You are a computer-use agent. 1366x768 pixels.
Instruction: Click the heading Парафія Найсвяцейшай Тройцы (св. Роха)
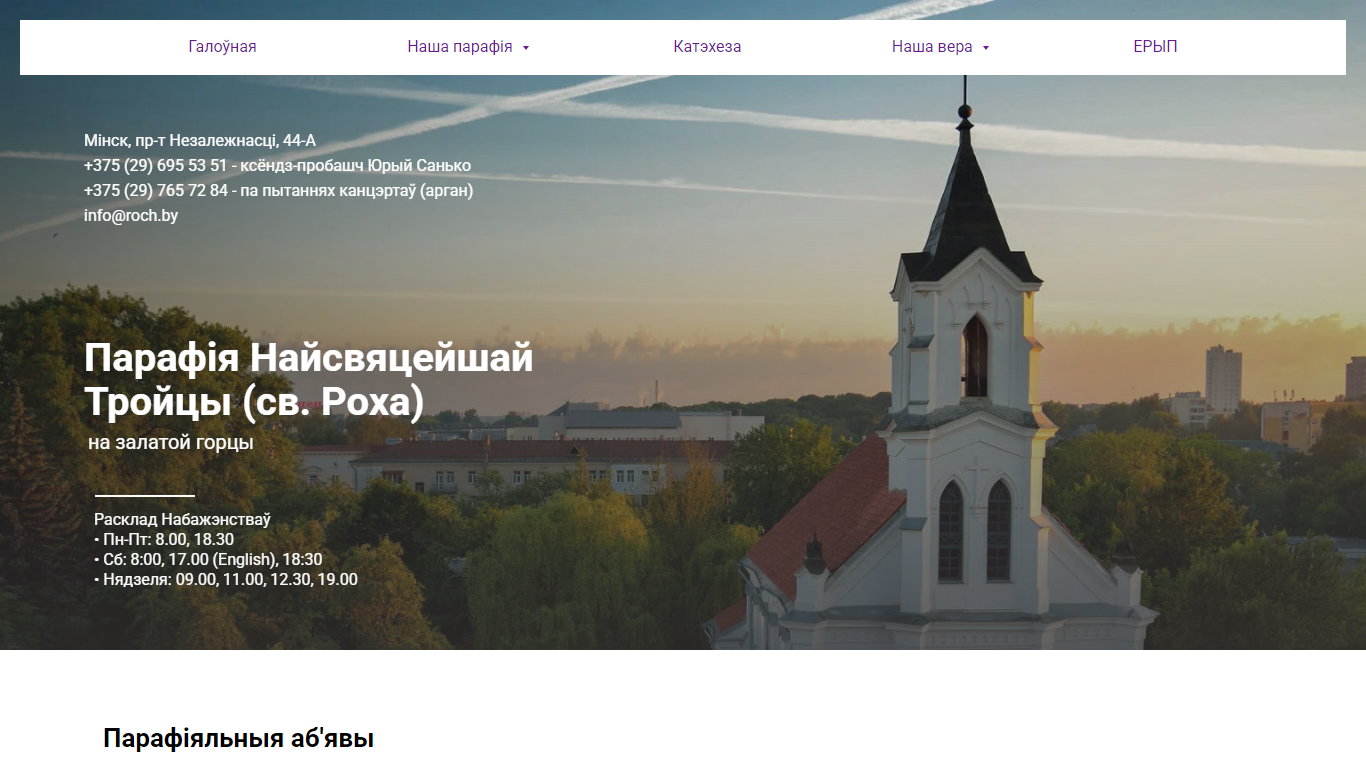[x=309, y=380]
